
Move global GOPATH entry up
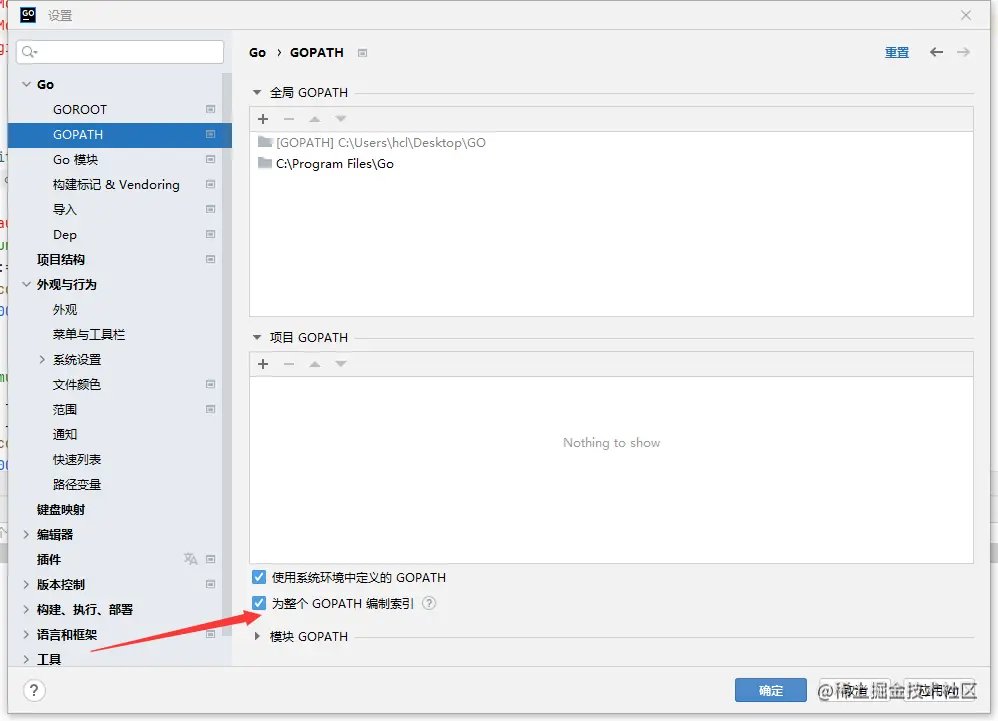click(314, 119)
